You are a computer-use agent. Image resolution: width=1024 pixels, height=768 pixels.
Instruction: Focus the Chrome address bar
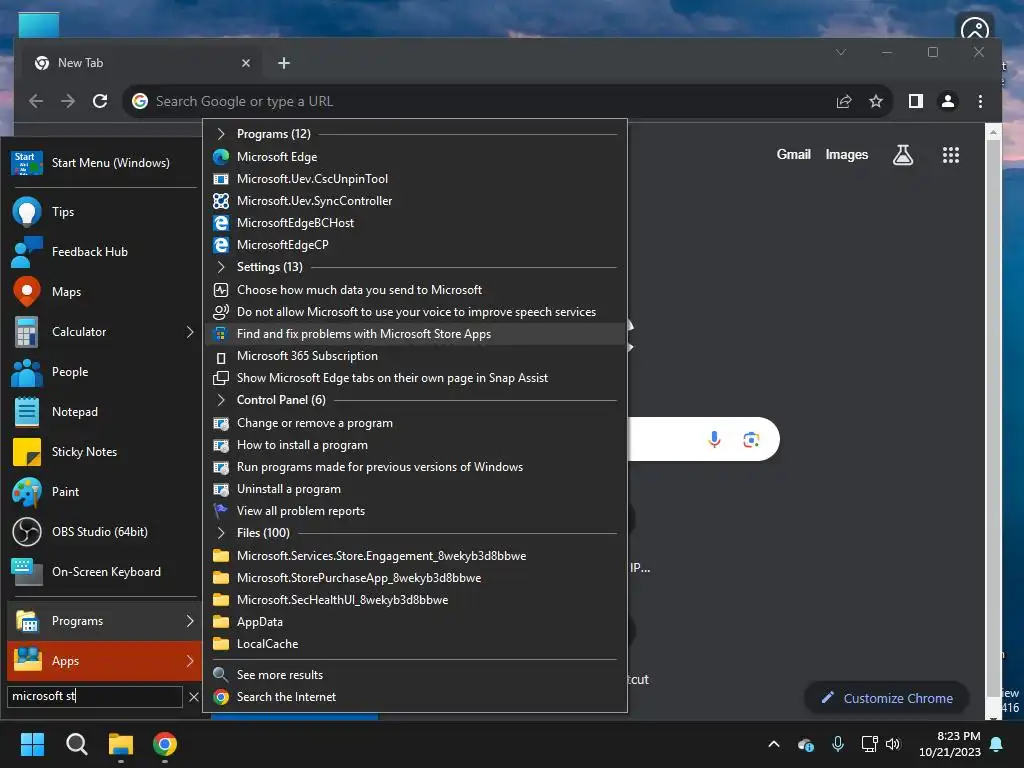[483, 101]
